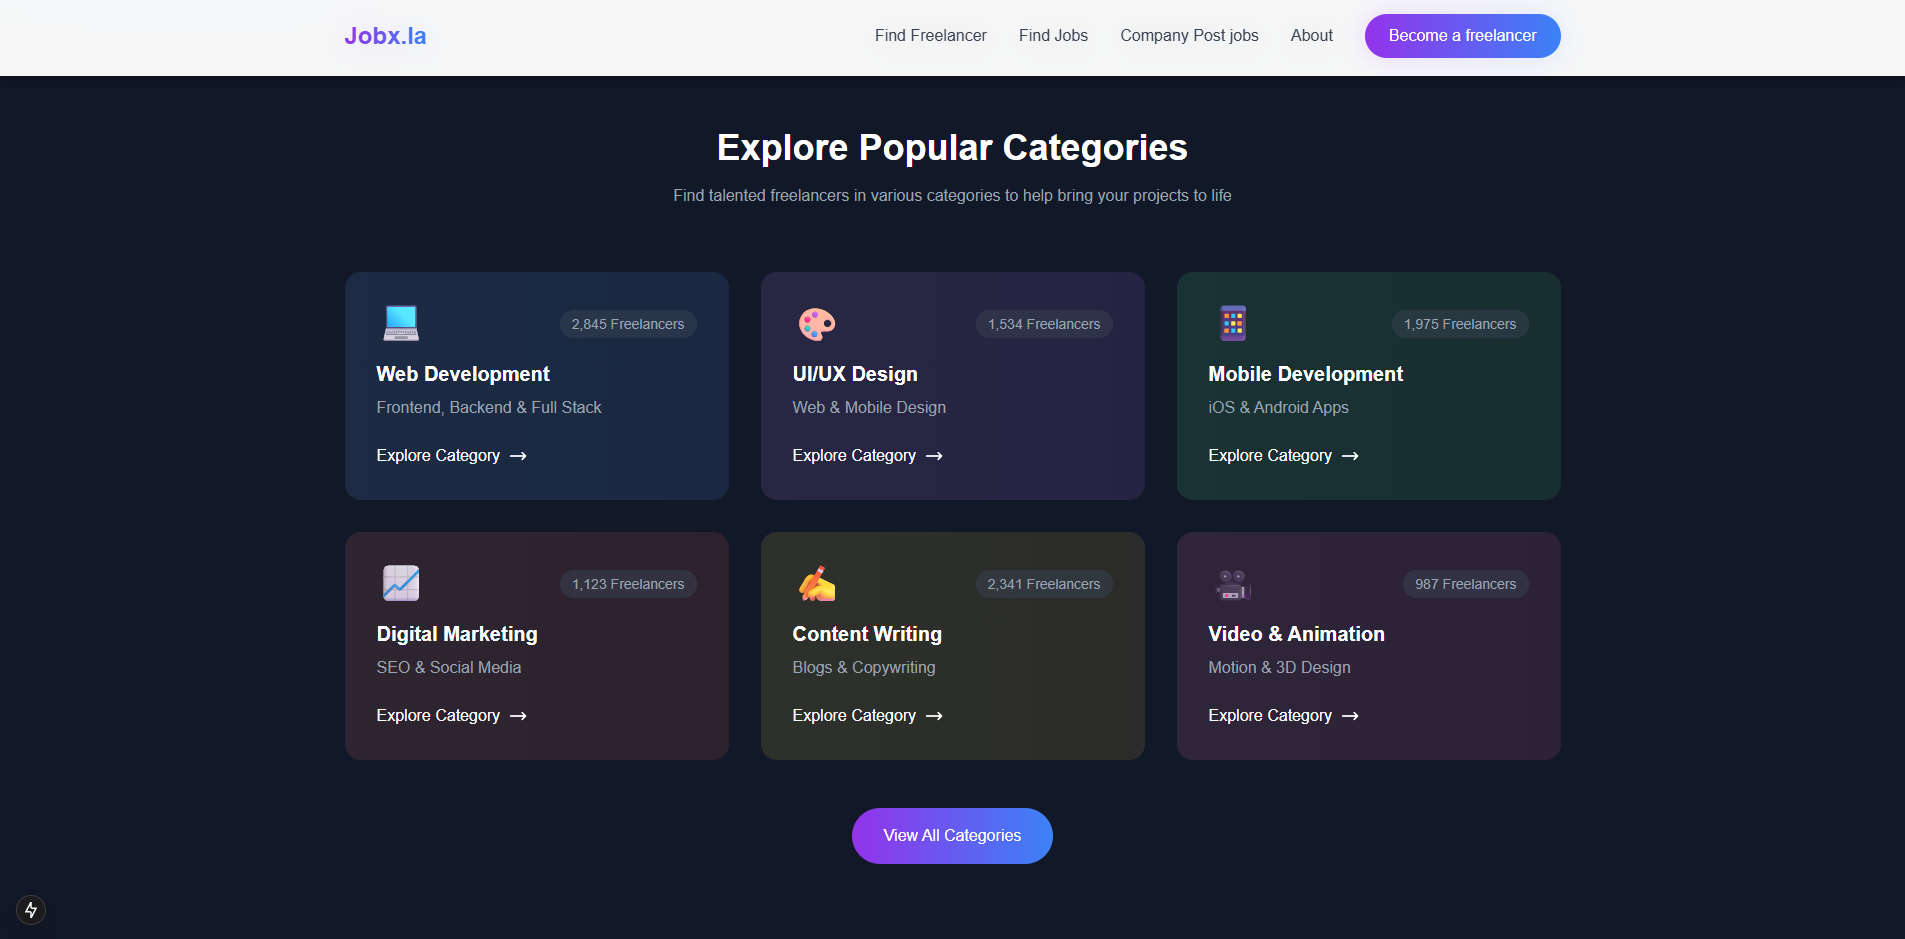Click the laptop icon on Web Development card
This screenshot has width=1905, height=939.
point(400,322)
